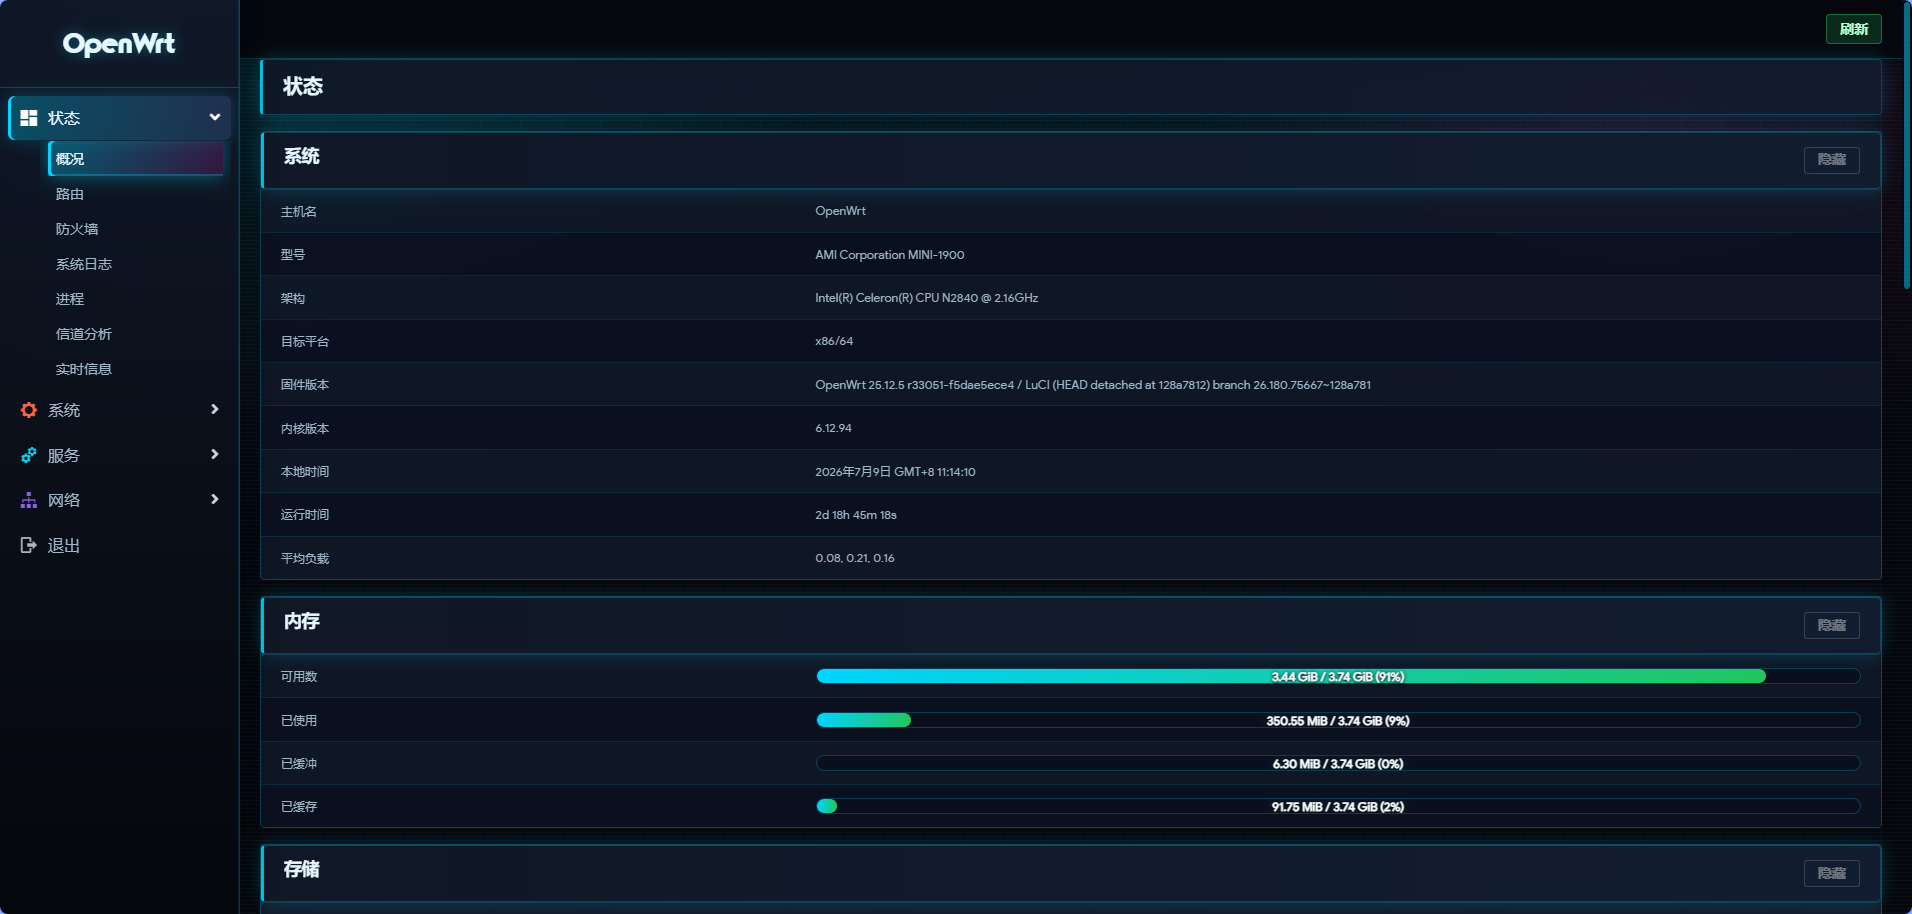This screenshot has width=1912, height=914.
Task: Expand the 系统 sidebar menu arrow
Action: tap(214, 409)
